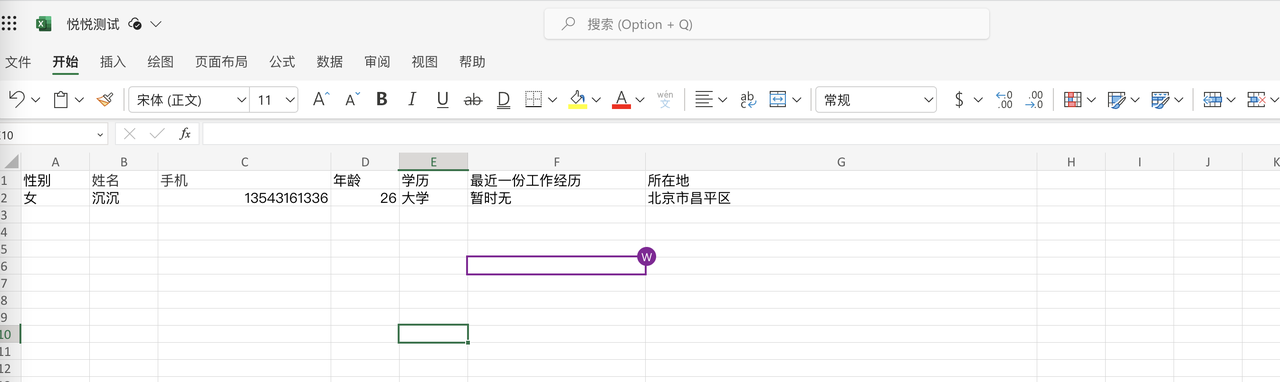1280x382 pixels.
Task: Select the Format Painter brush icon
Action: tap(104, 99)
